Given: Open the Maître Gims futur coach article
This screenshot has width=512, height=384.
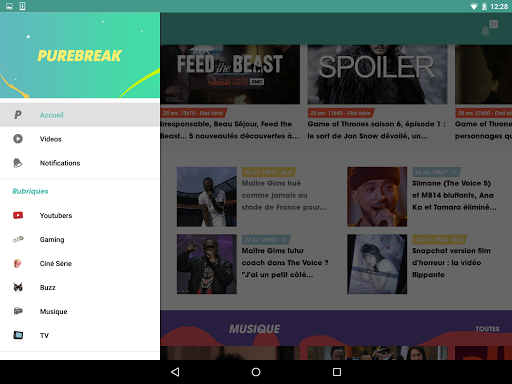Looking at the screenshot, I should (285, 263).
